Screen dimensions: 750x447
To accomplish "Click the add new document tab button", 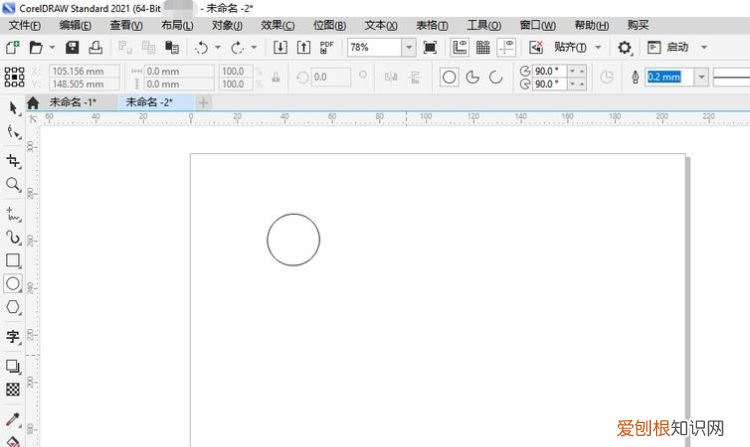I will 204,102.
